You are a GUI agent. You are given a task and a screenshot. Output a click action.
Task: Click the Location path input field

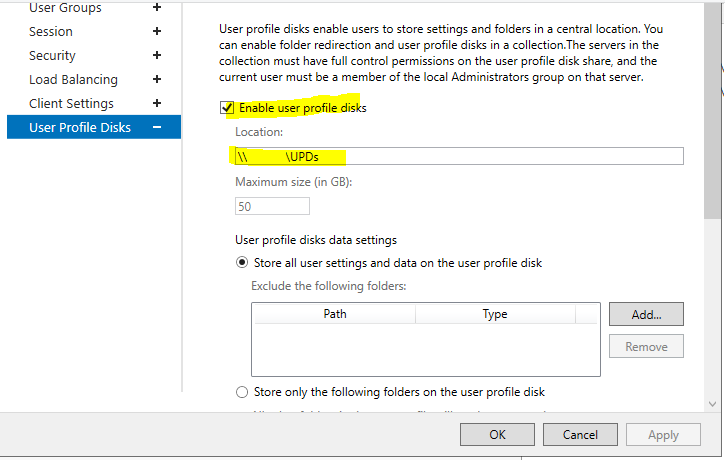458,156
